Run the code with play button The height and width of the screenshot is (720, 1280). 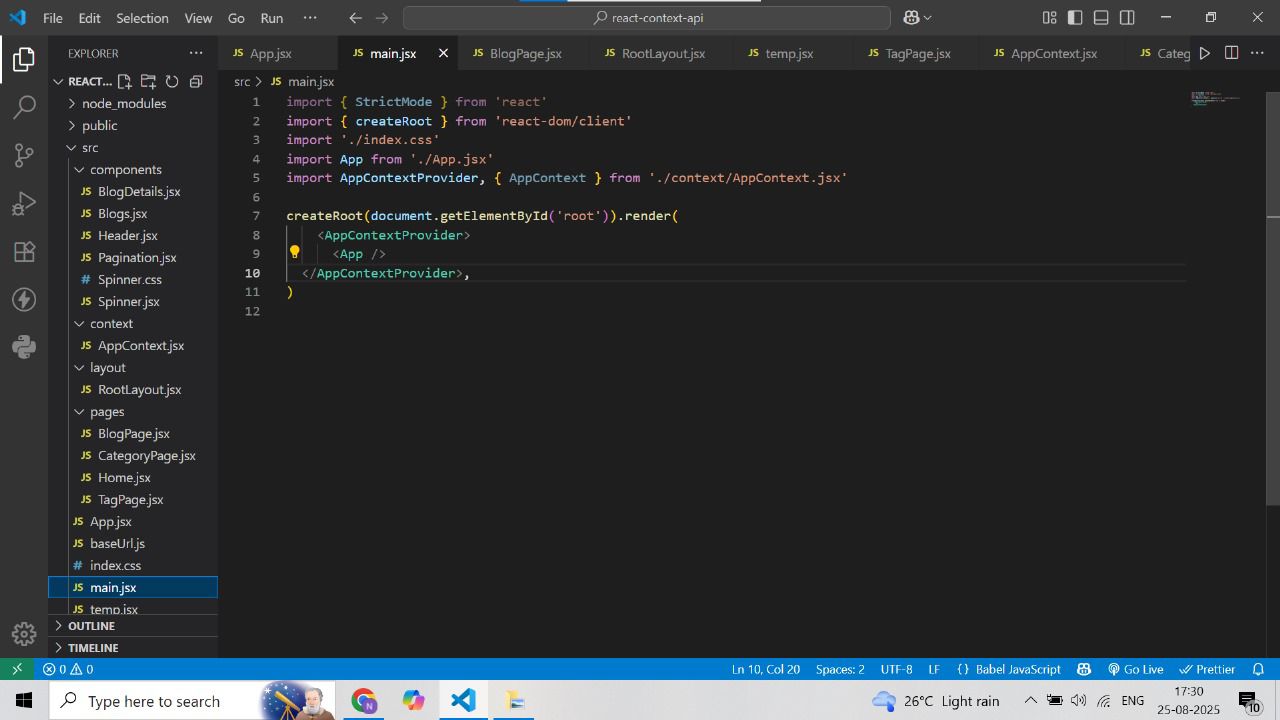pyautogui.click(x=1205, y=53)
